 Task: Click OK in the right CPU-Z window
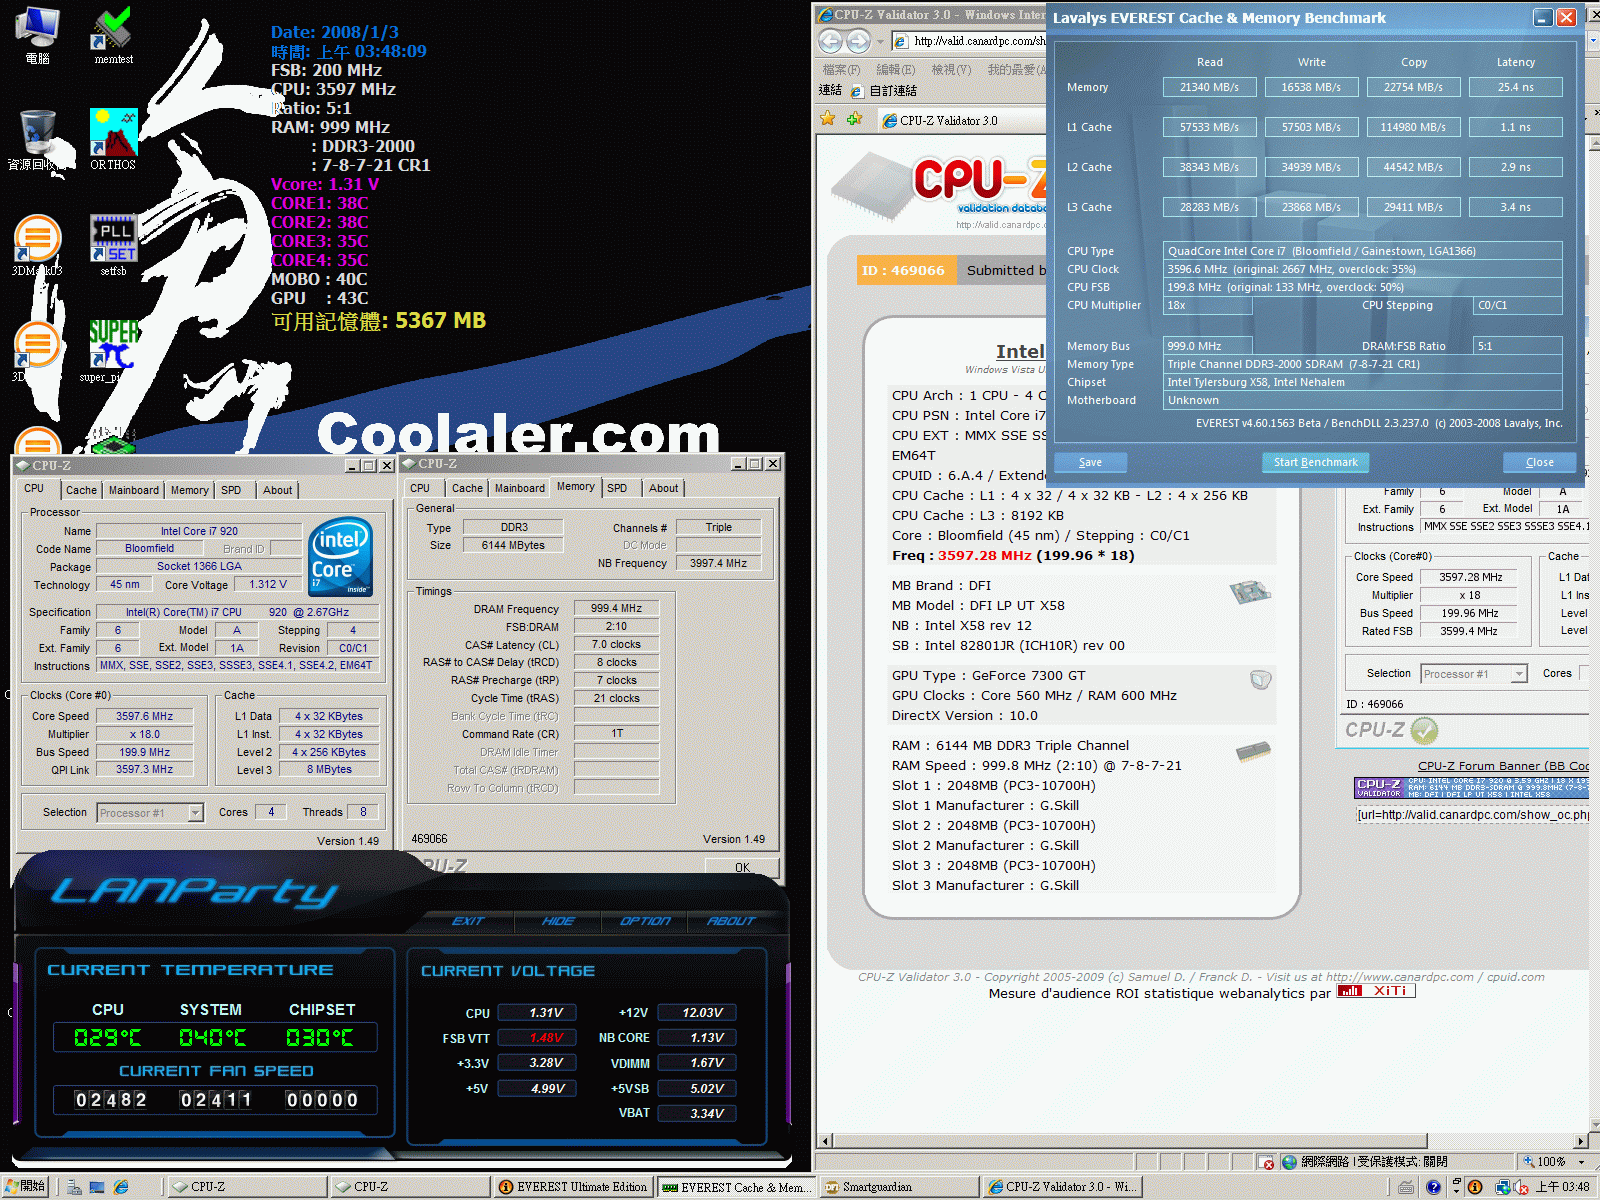[742, 867]
